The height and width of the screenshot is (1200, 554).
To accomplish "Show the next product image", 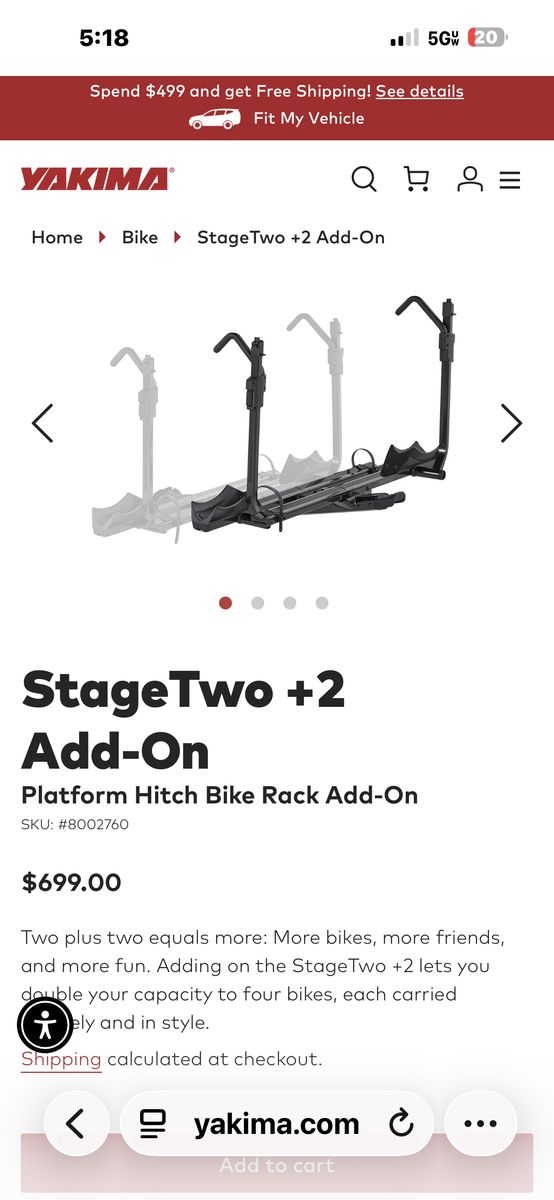I will pos(511,423).
